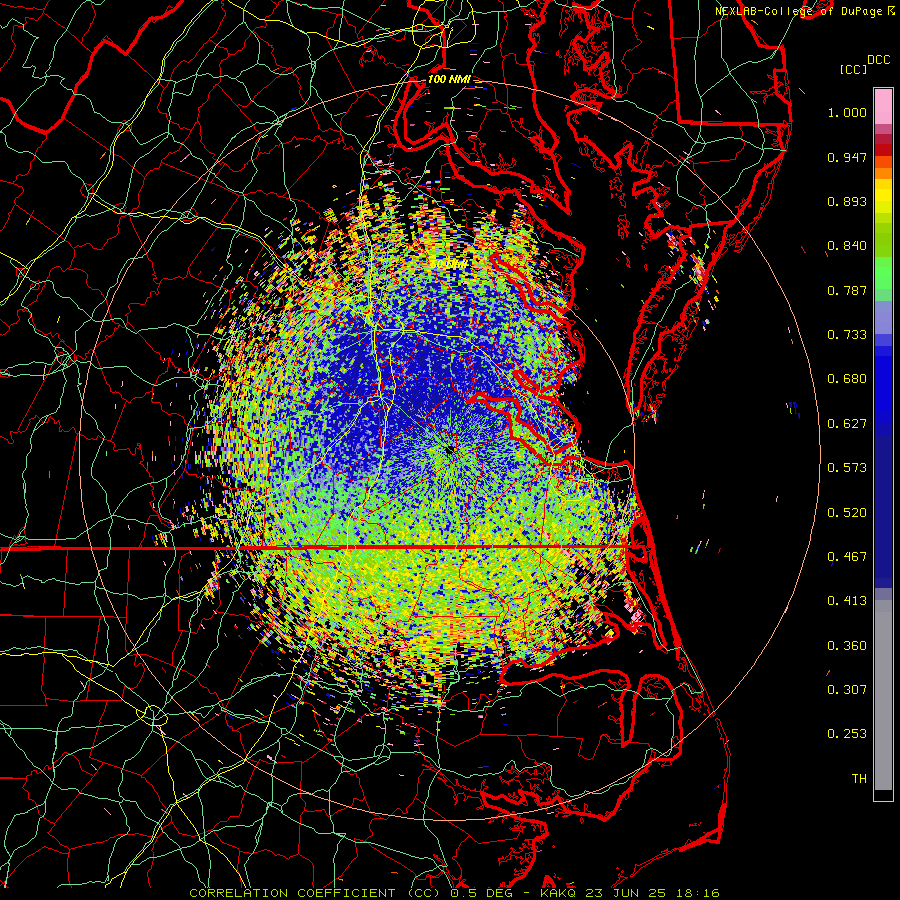Viewport: 900px width, 900px height.
Task: Select the 0.573 scale value
Action: (x=847, y=468)
